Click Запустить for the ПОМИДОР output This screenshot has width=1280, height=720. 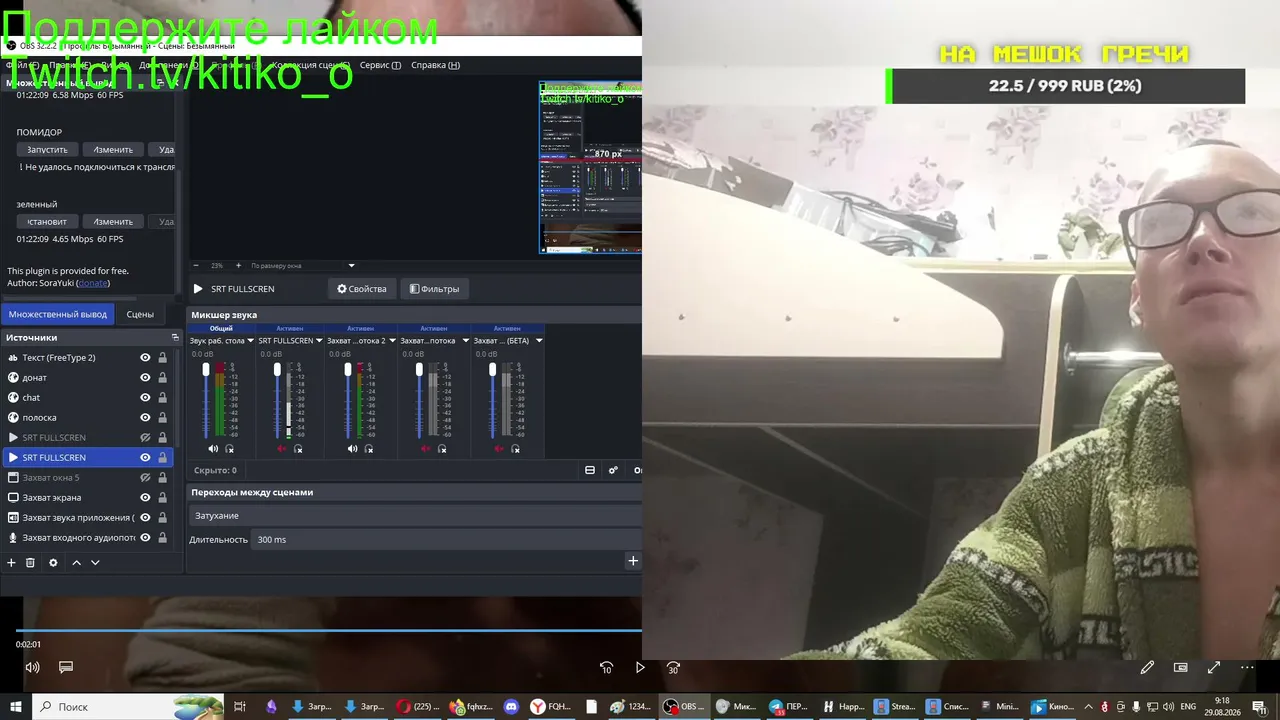[47, 150]
